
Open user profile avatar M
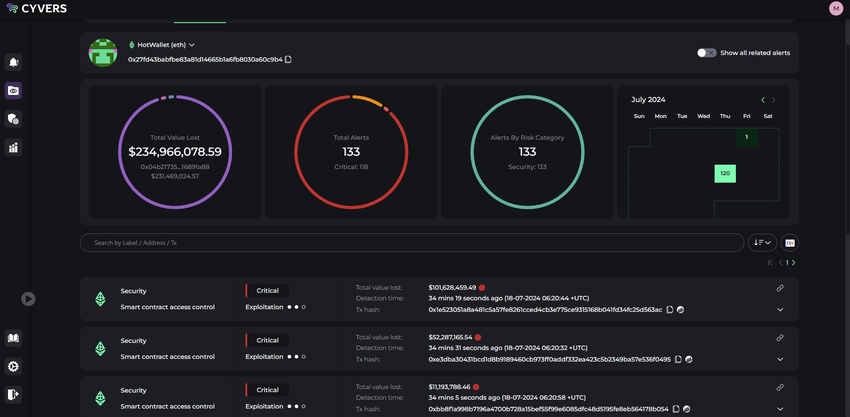pyautogui.click(x=836, y=8)
